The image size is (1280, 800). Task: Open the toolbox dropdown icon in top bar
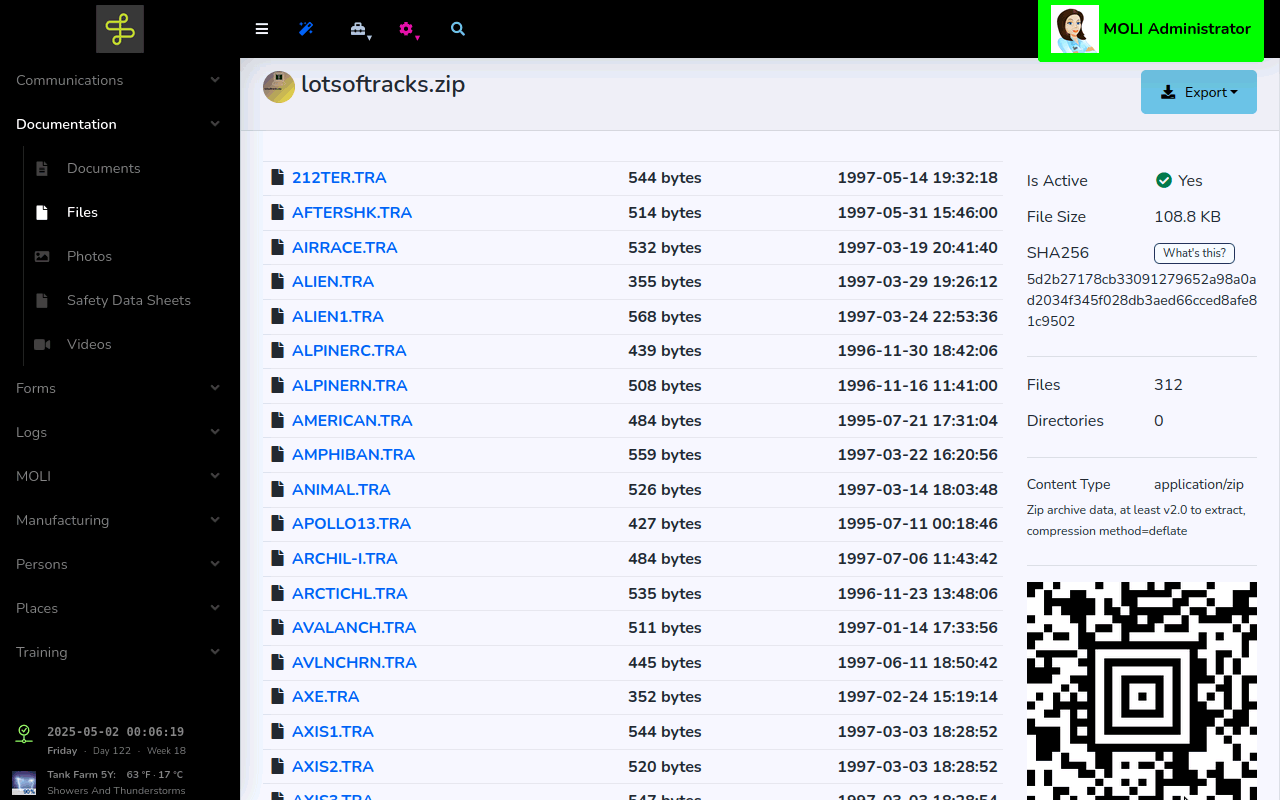pos(358,29)
